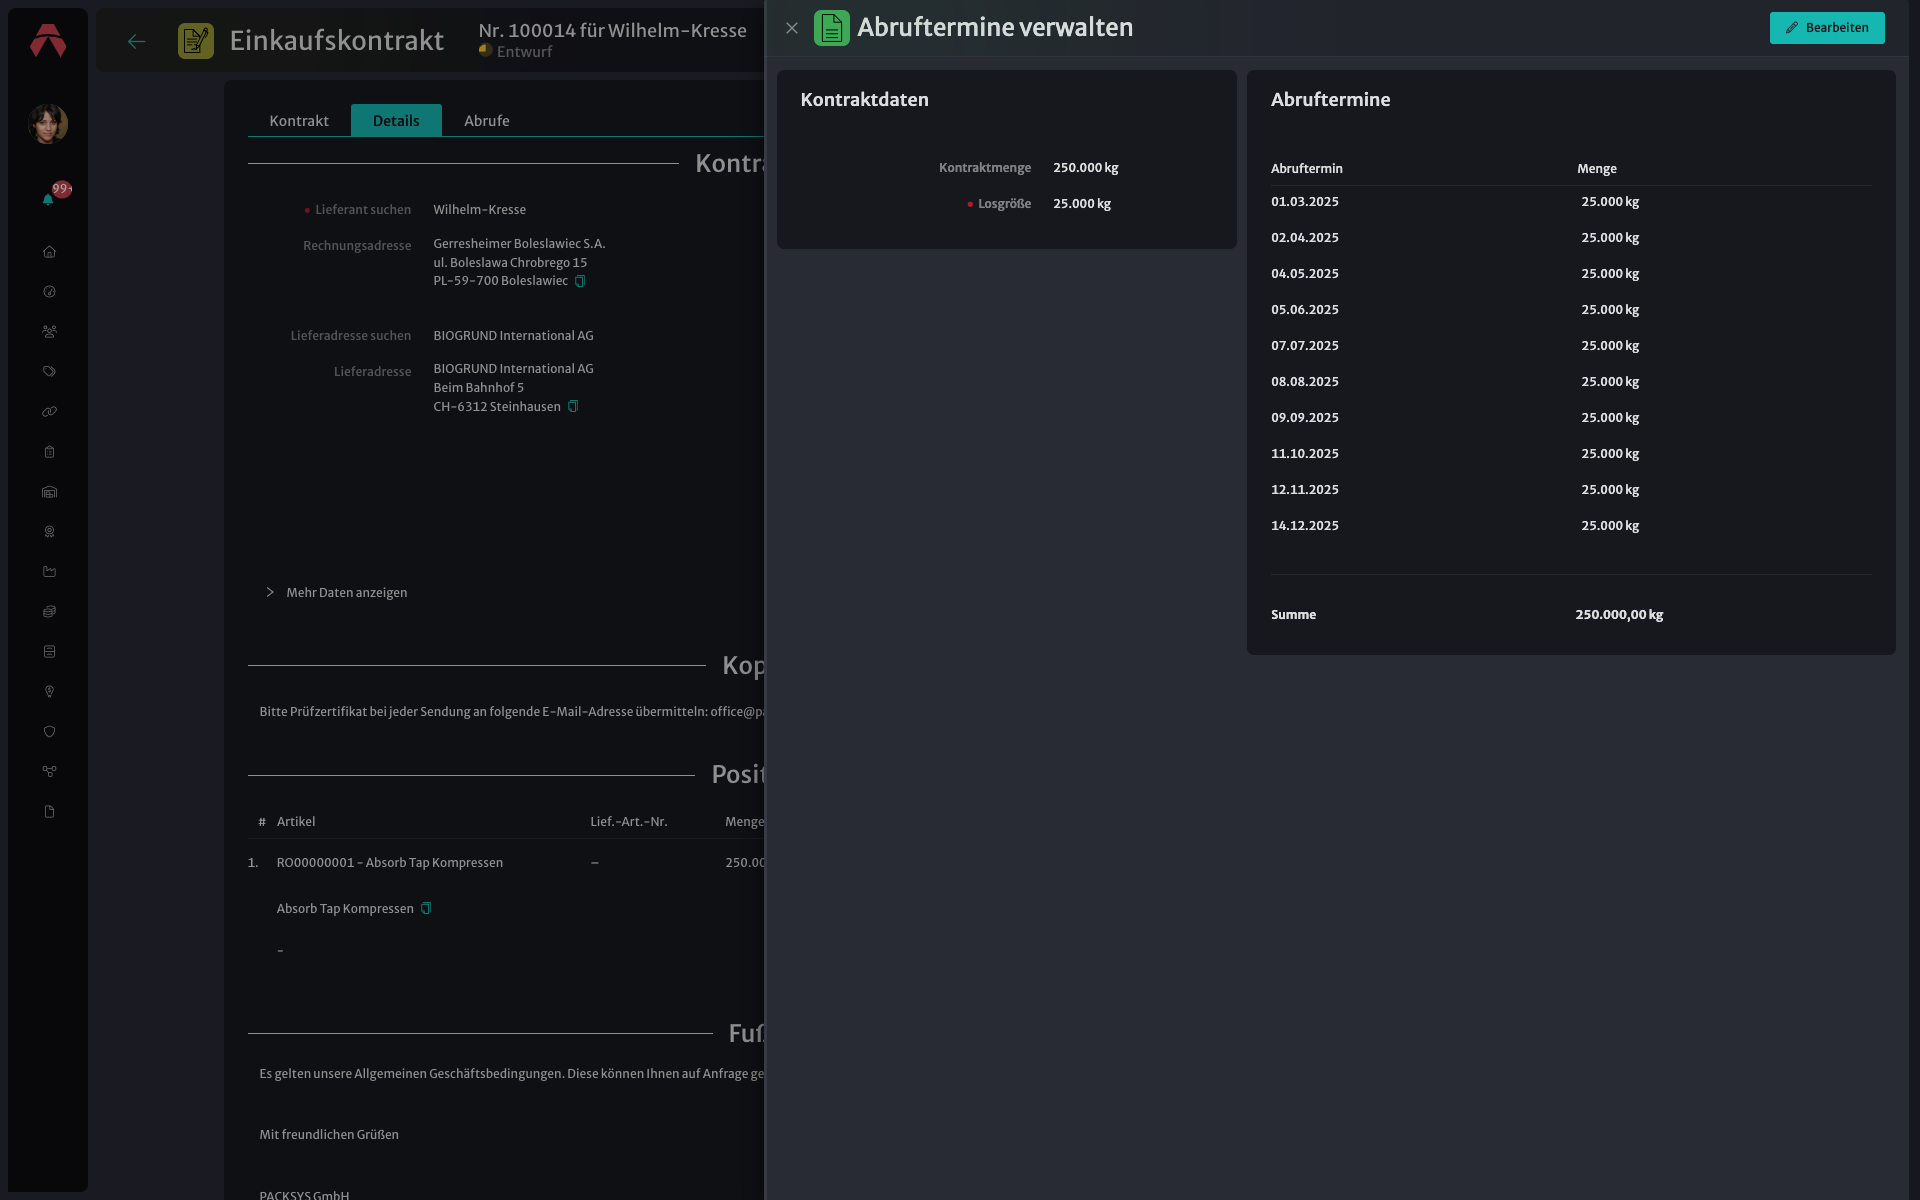Open the user profile avatar
This screenshot has height=1200, width=1920.
pos(48,124)
